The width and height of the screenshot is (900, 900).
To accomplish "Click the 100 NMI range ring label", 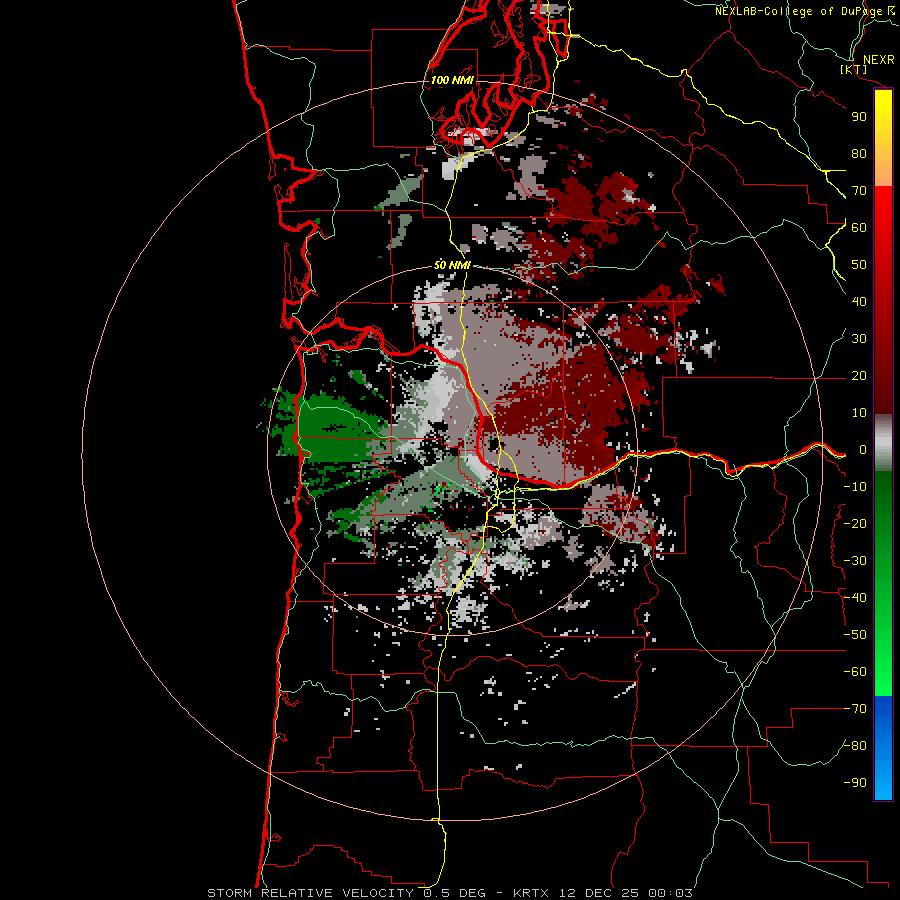I will [x=452, y=80].
